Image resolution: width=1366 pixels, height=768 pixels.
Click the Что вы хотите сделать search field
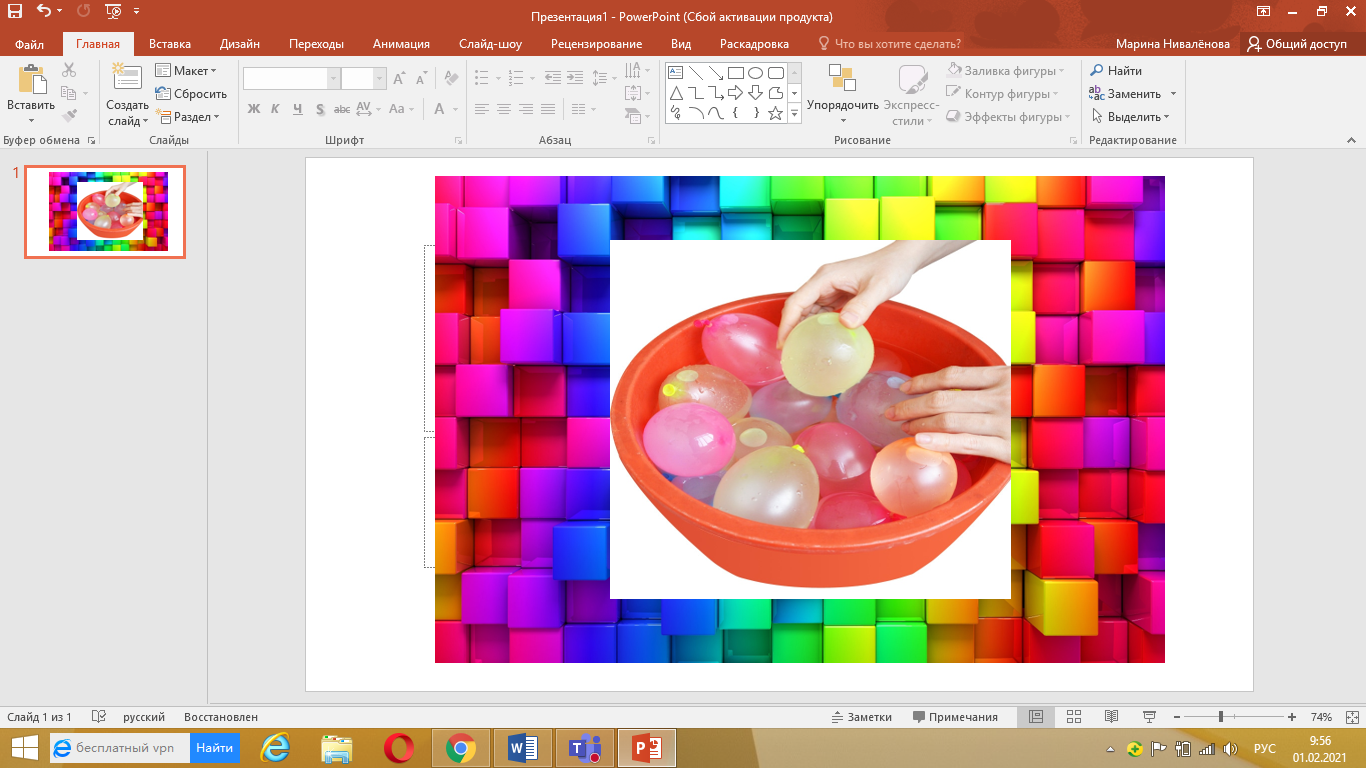(889, 44)
